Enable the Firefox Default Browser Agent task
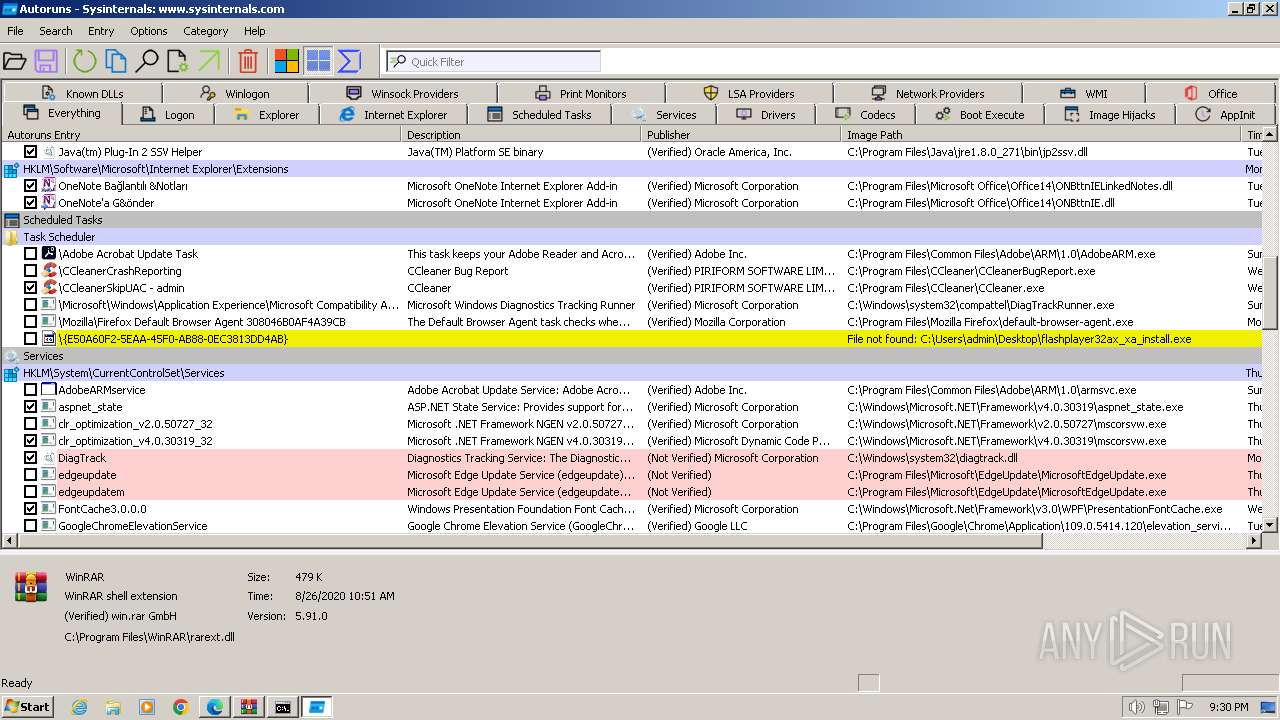 click(x=31, y=322)
